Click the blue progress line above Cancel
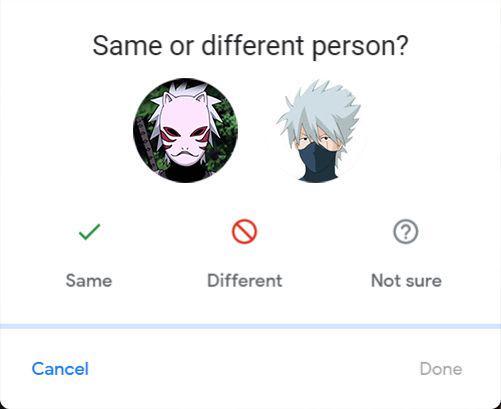The image size is (501, 409). coord(250,326)
